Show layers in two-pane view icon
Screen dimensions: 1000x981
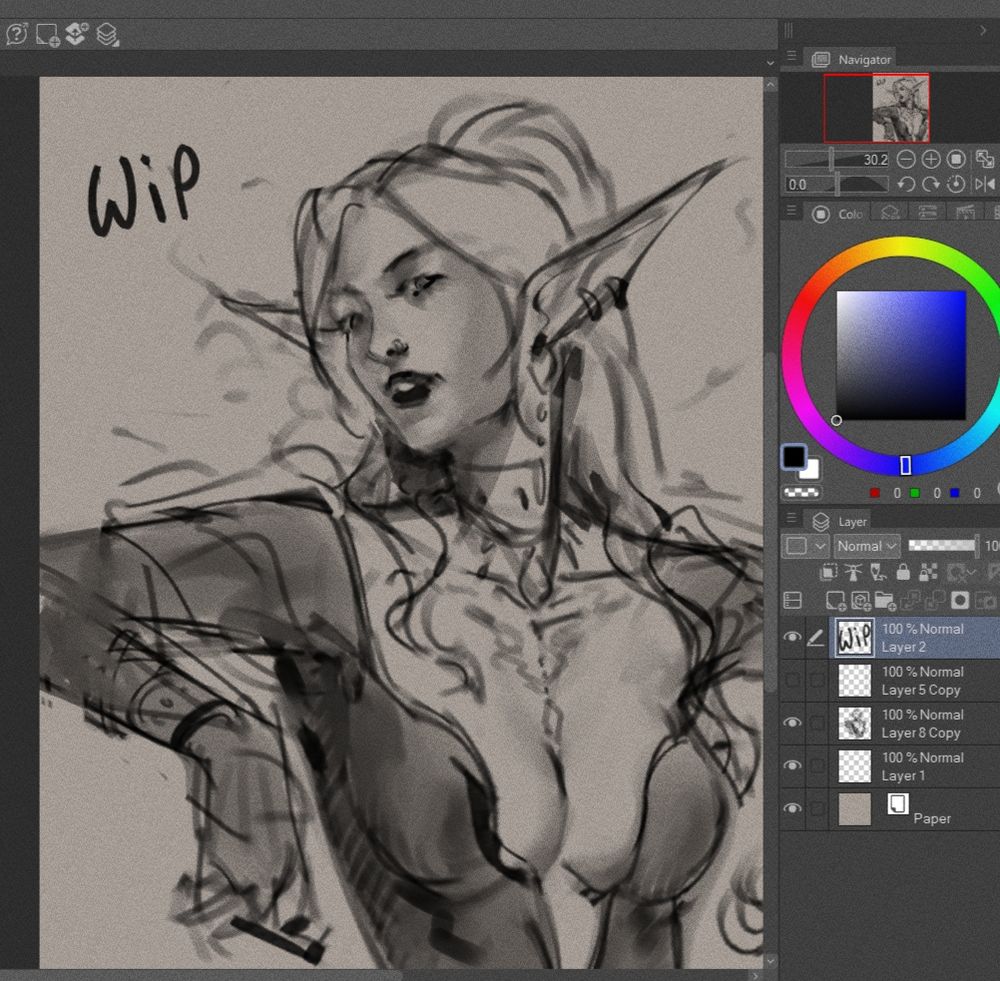pyautogui.click(x=792, y=600)
